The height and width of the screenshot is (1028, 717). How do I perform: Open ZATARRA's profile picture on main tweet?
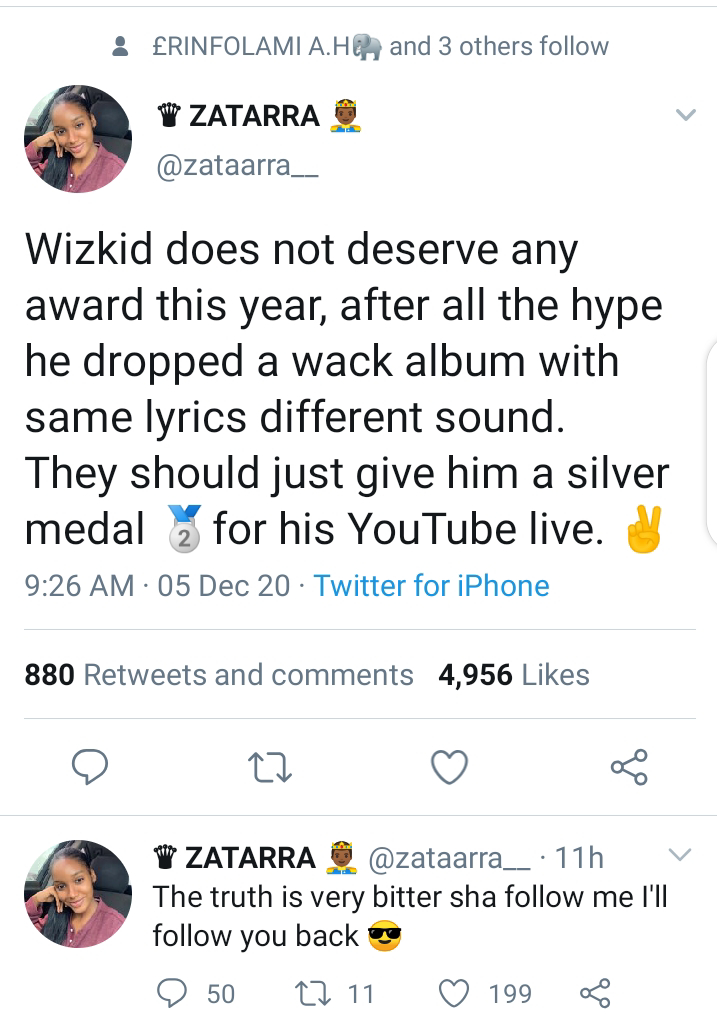(x=78, y=138)
